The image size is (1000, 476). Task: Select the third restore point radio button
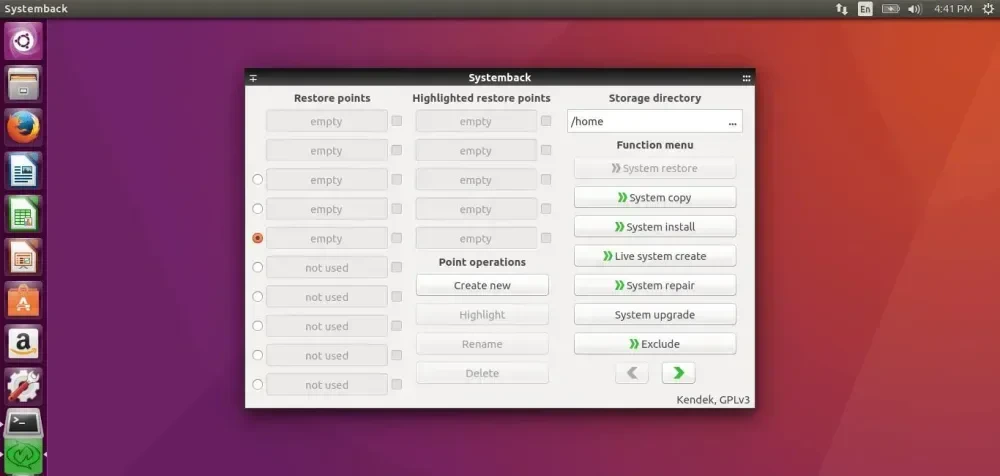[258, 179]
